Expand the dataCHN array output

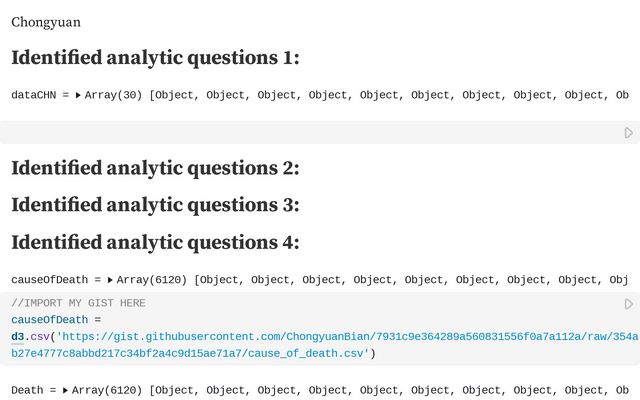click(x=79, y=95)
